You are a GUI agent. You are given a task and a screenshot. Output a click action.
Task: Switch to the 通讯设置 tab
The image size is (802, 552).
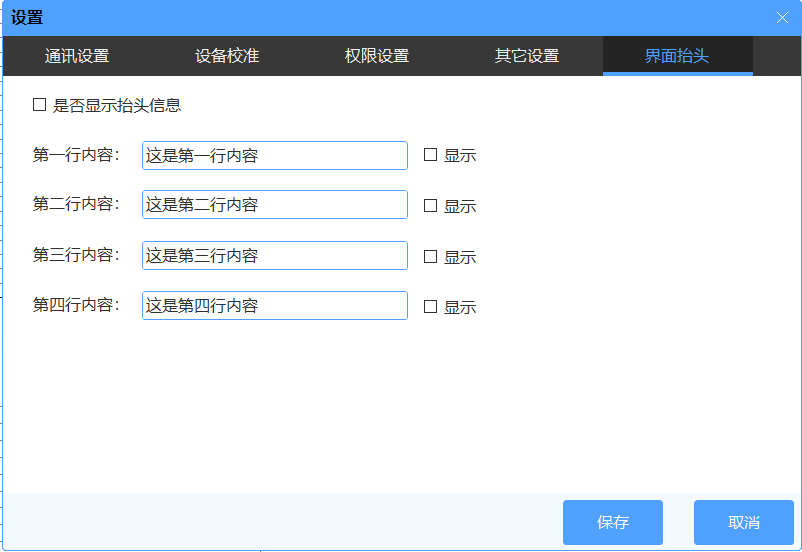77,56
